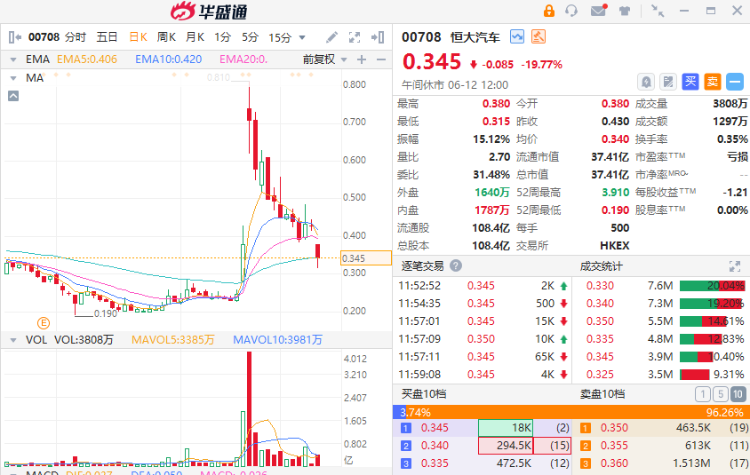Click the shrink window arrows icon

658,11
